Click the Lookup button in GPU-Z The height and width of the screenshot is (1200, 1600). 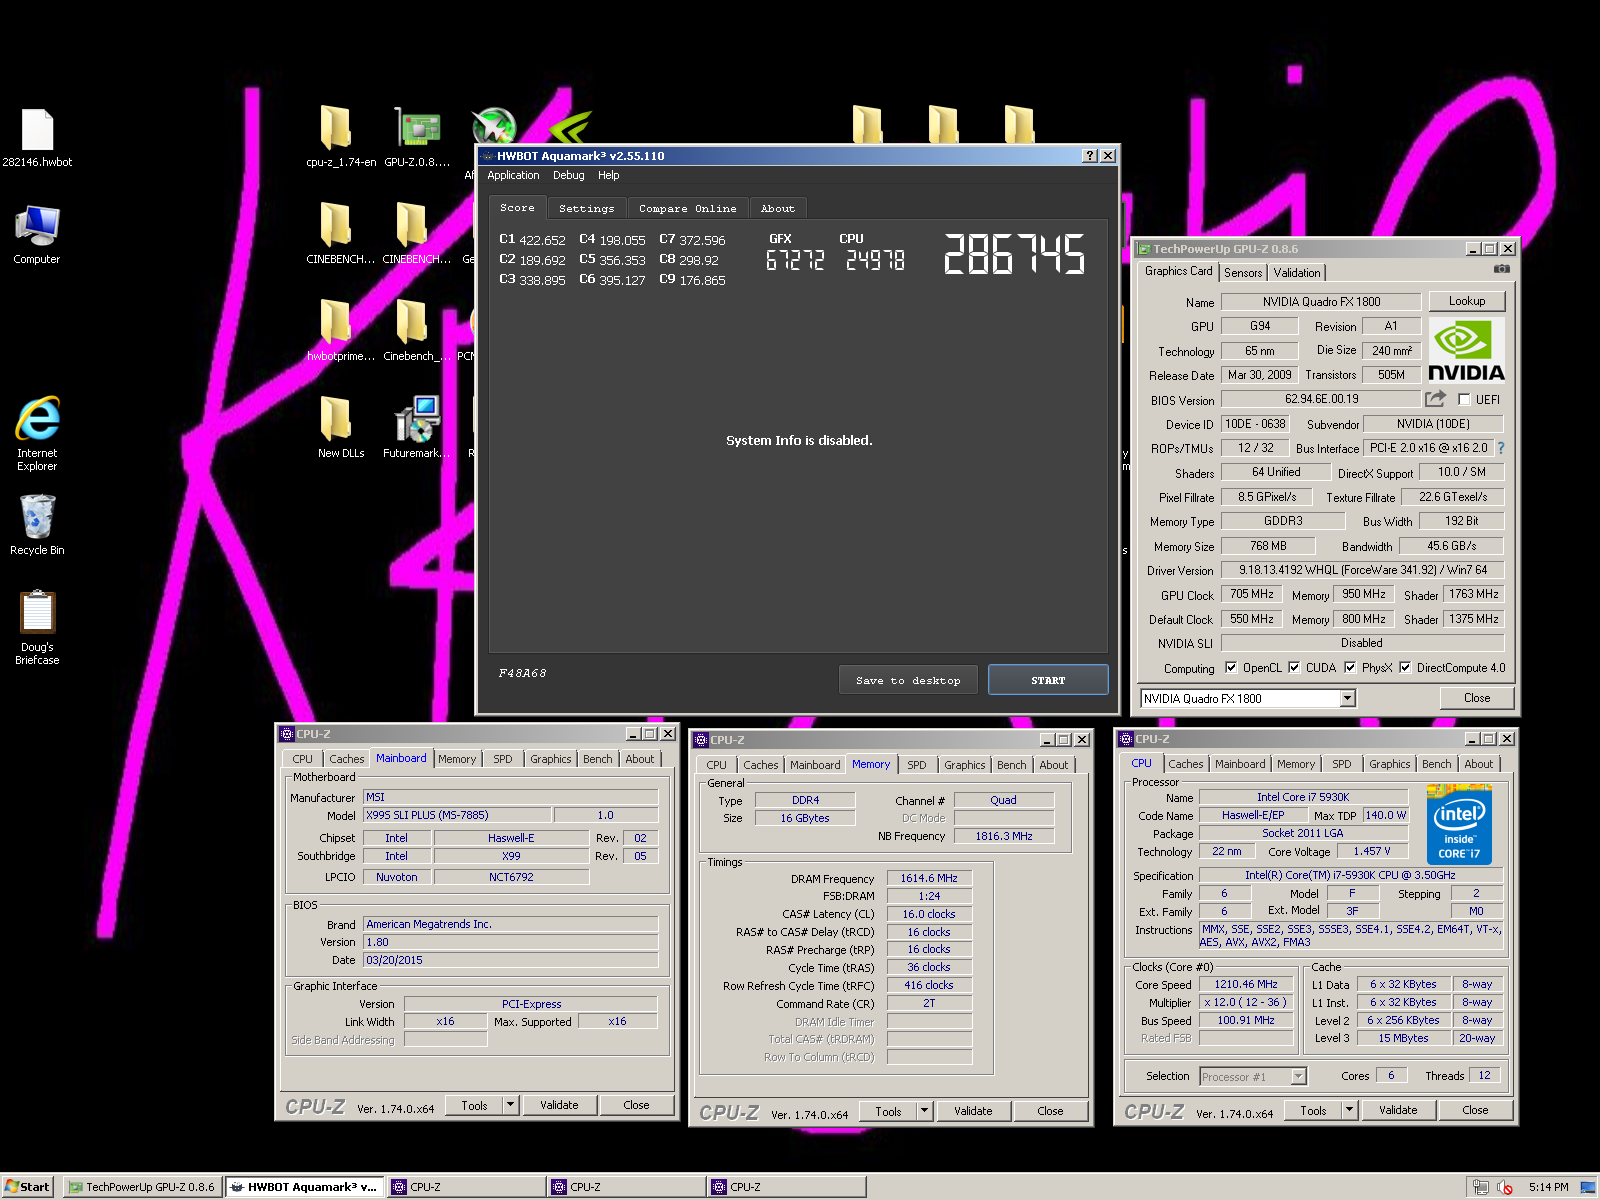click(x=1467, y=301)
